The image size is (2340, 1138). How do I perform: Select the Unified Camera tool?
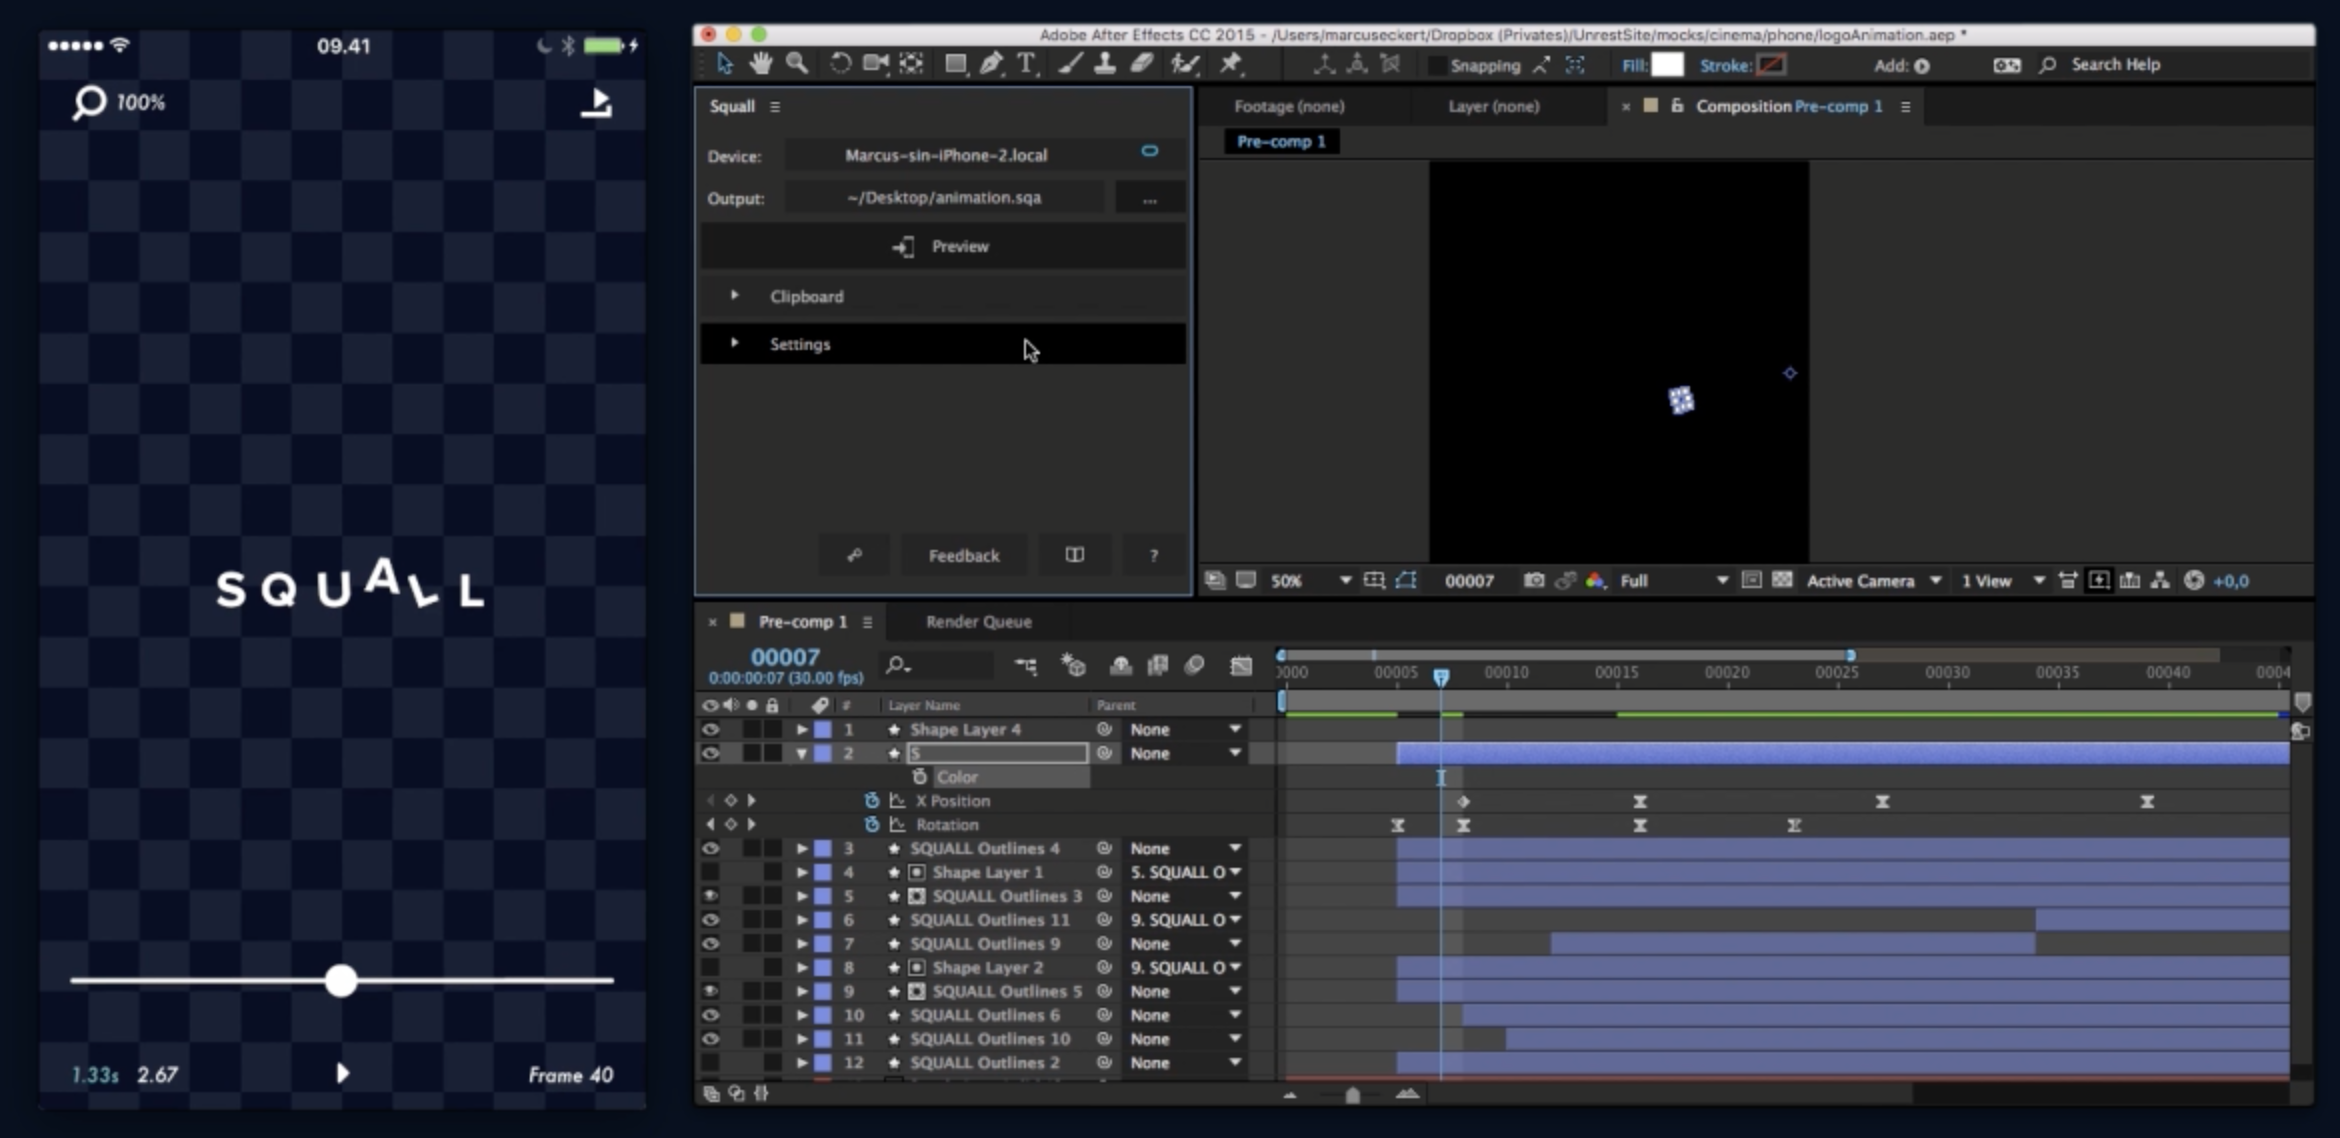tap(876, 64)
